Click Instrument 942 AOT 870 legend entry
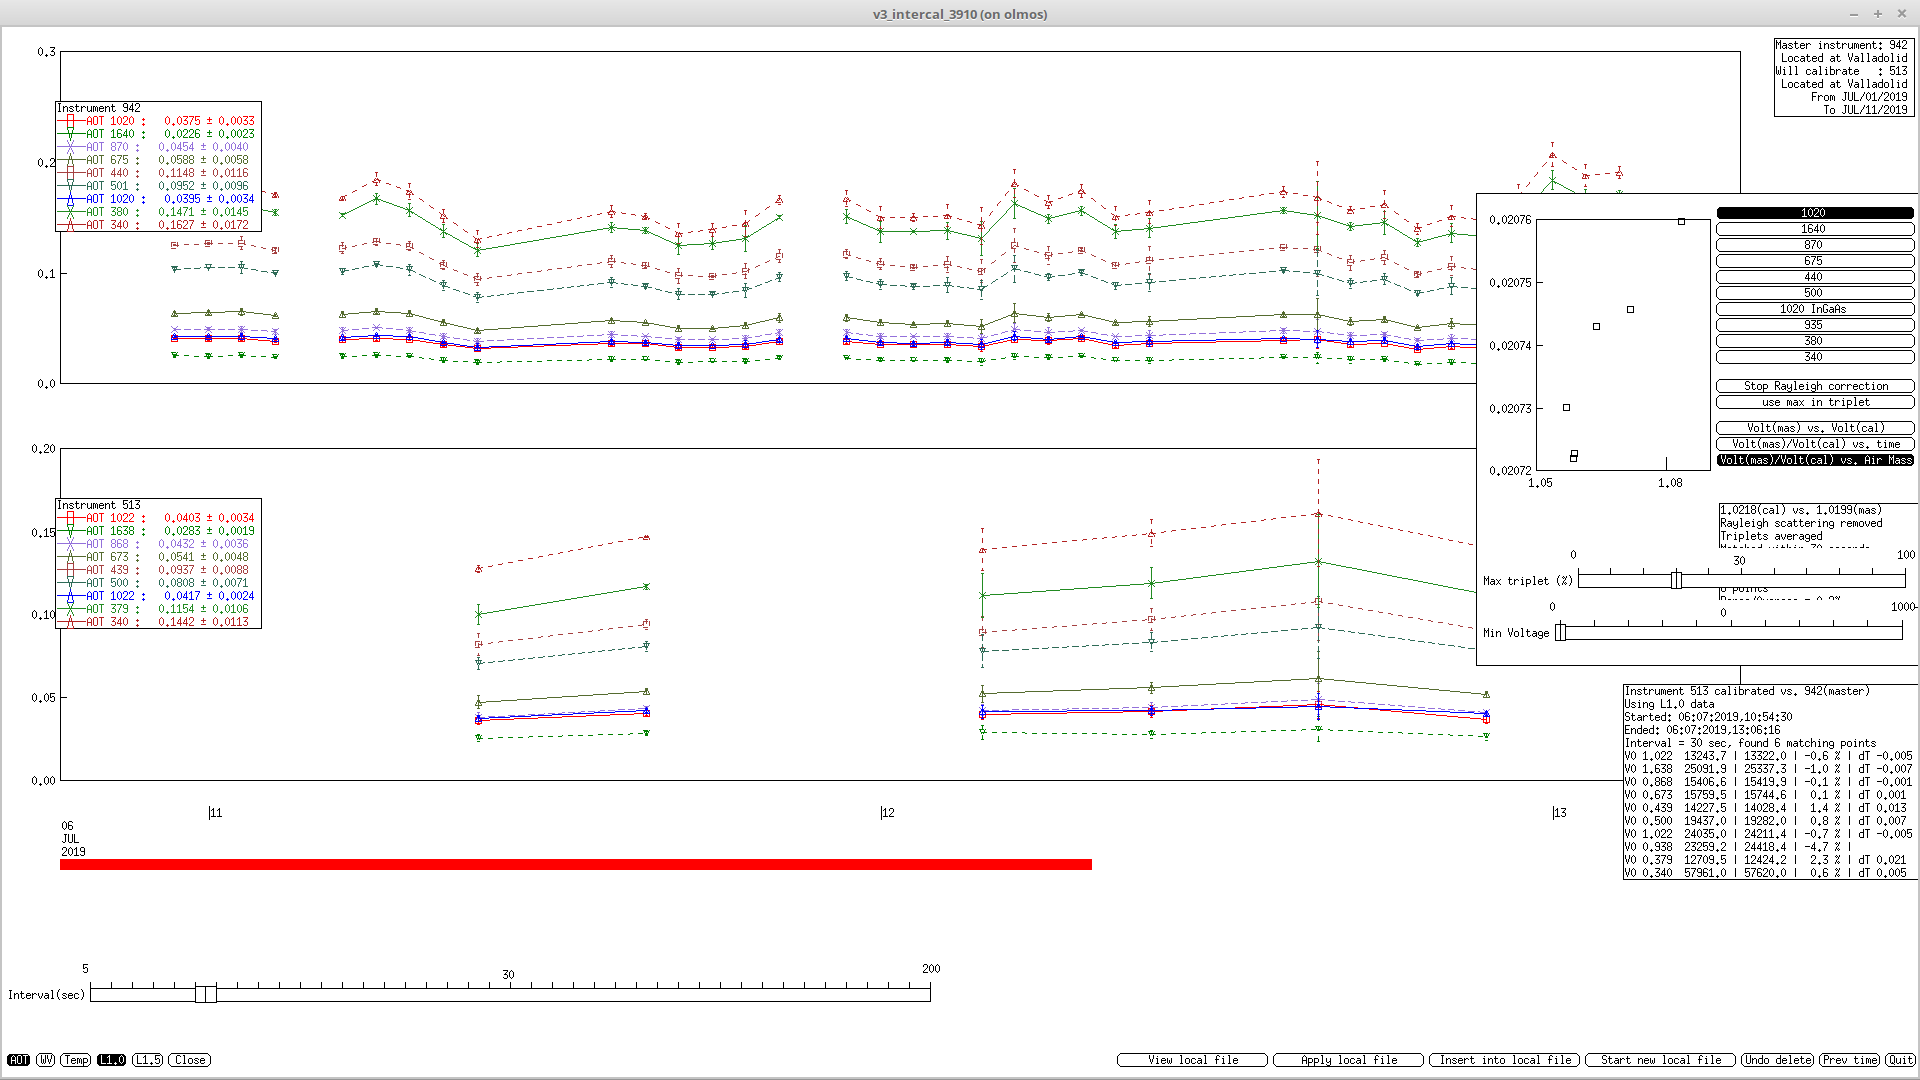The image size is (1920, 1080). (157, 147)
